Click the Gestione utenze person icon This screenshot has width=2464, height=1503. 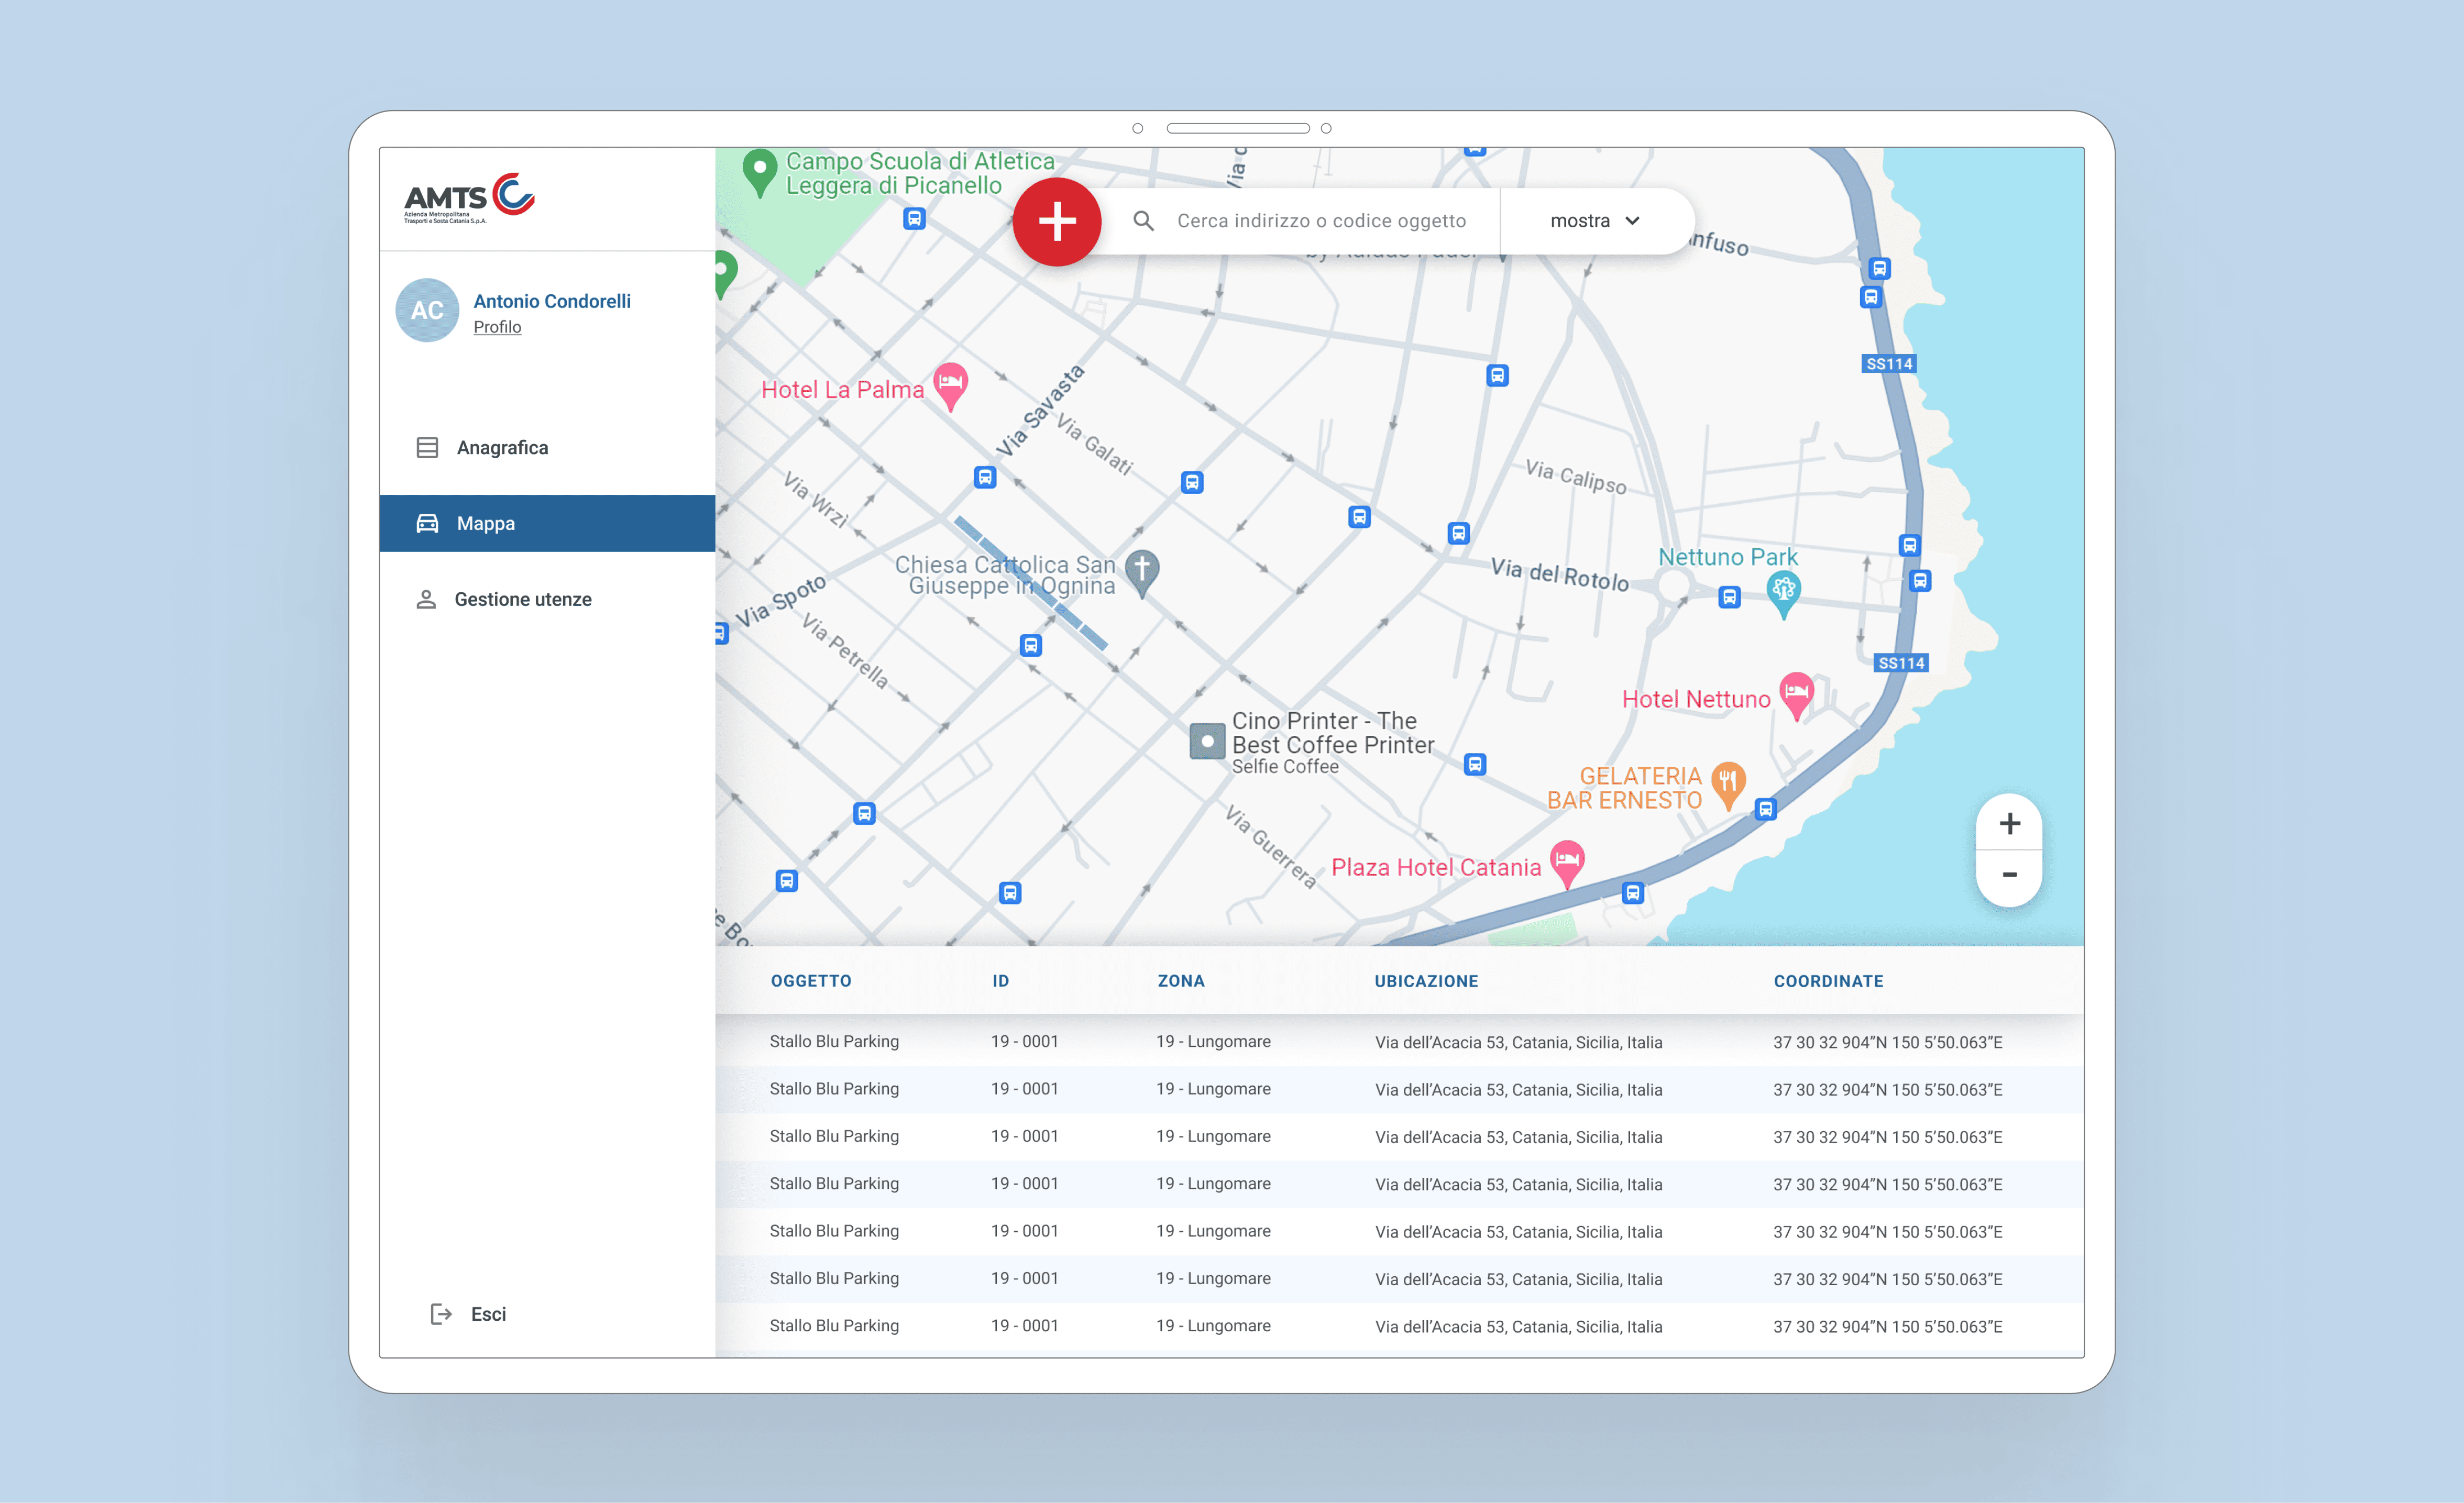point(426,599)
